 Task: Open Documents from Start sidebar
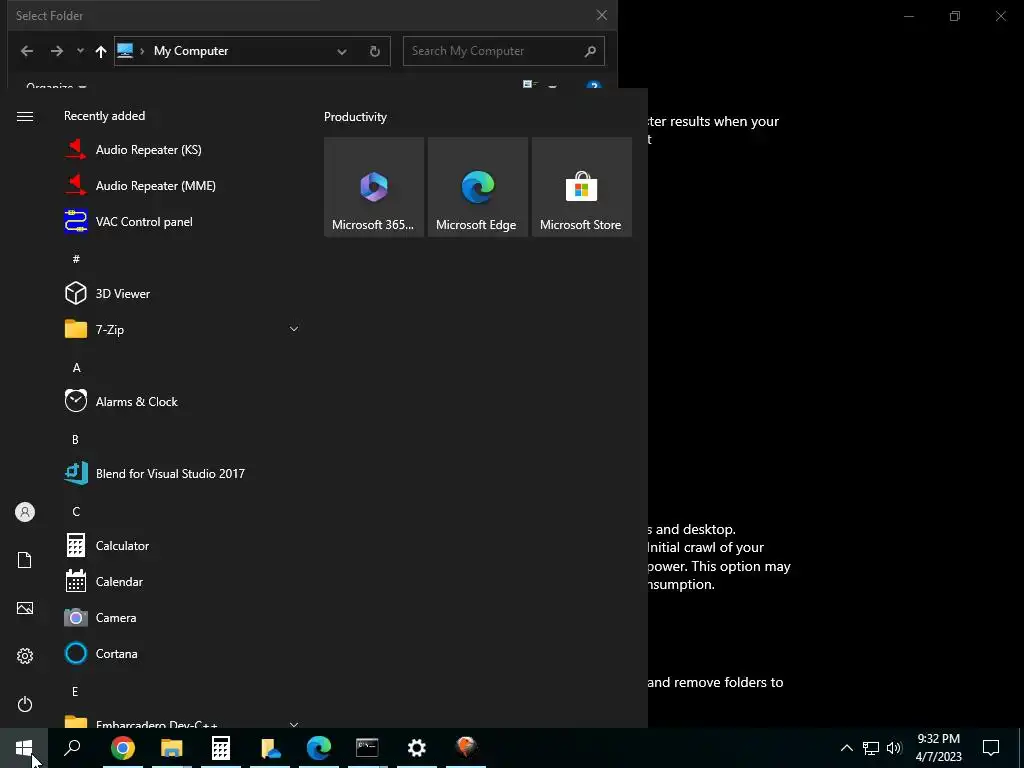(25, 560)
